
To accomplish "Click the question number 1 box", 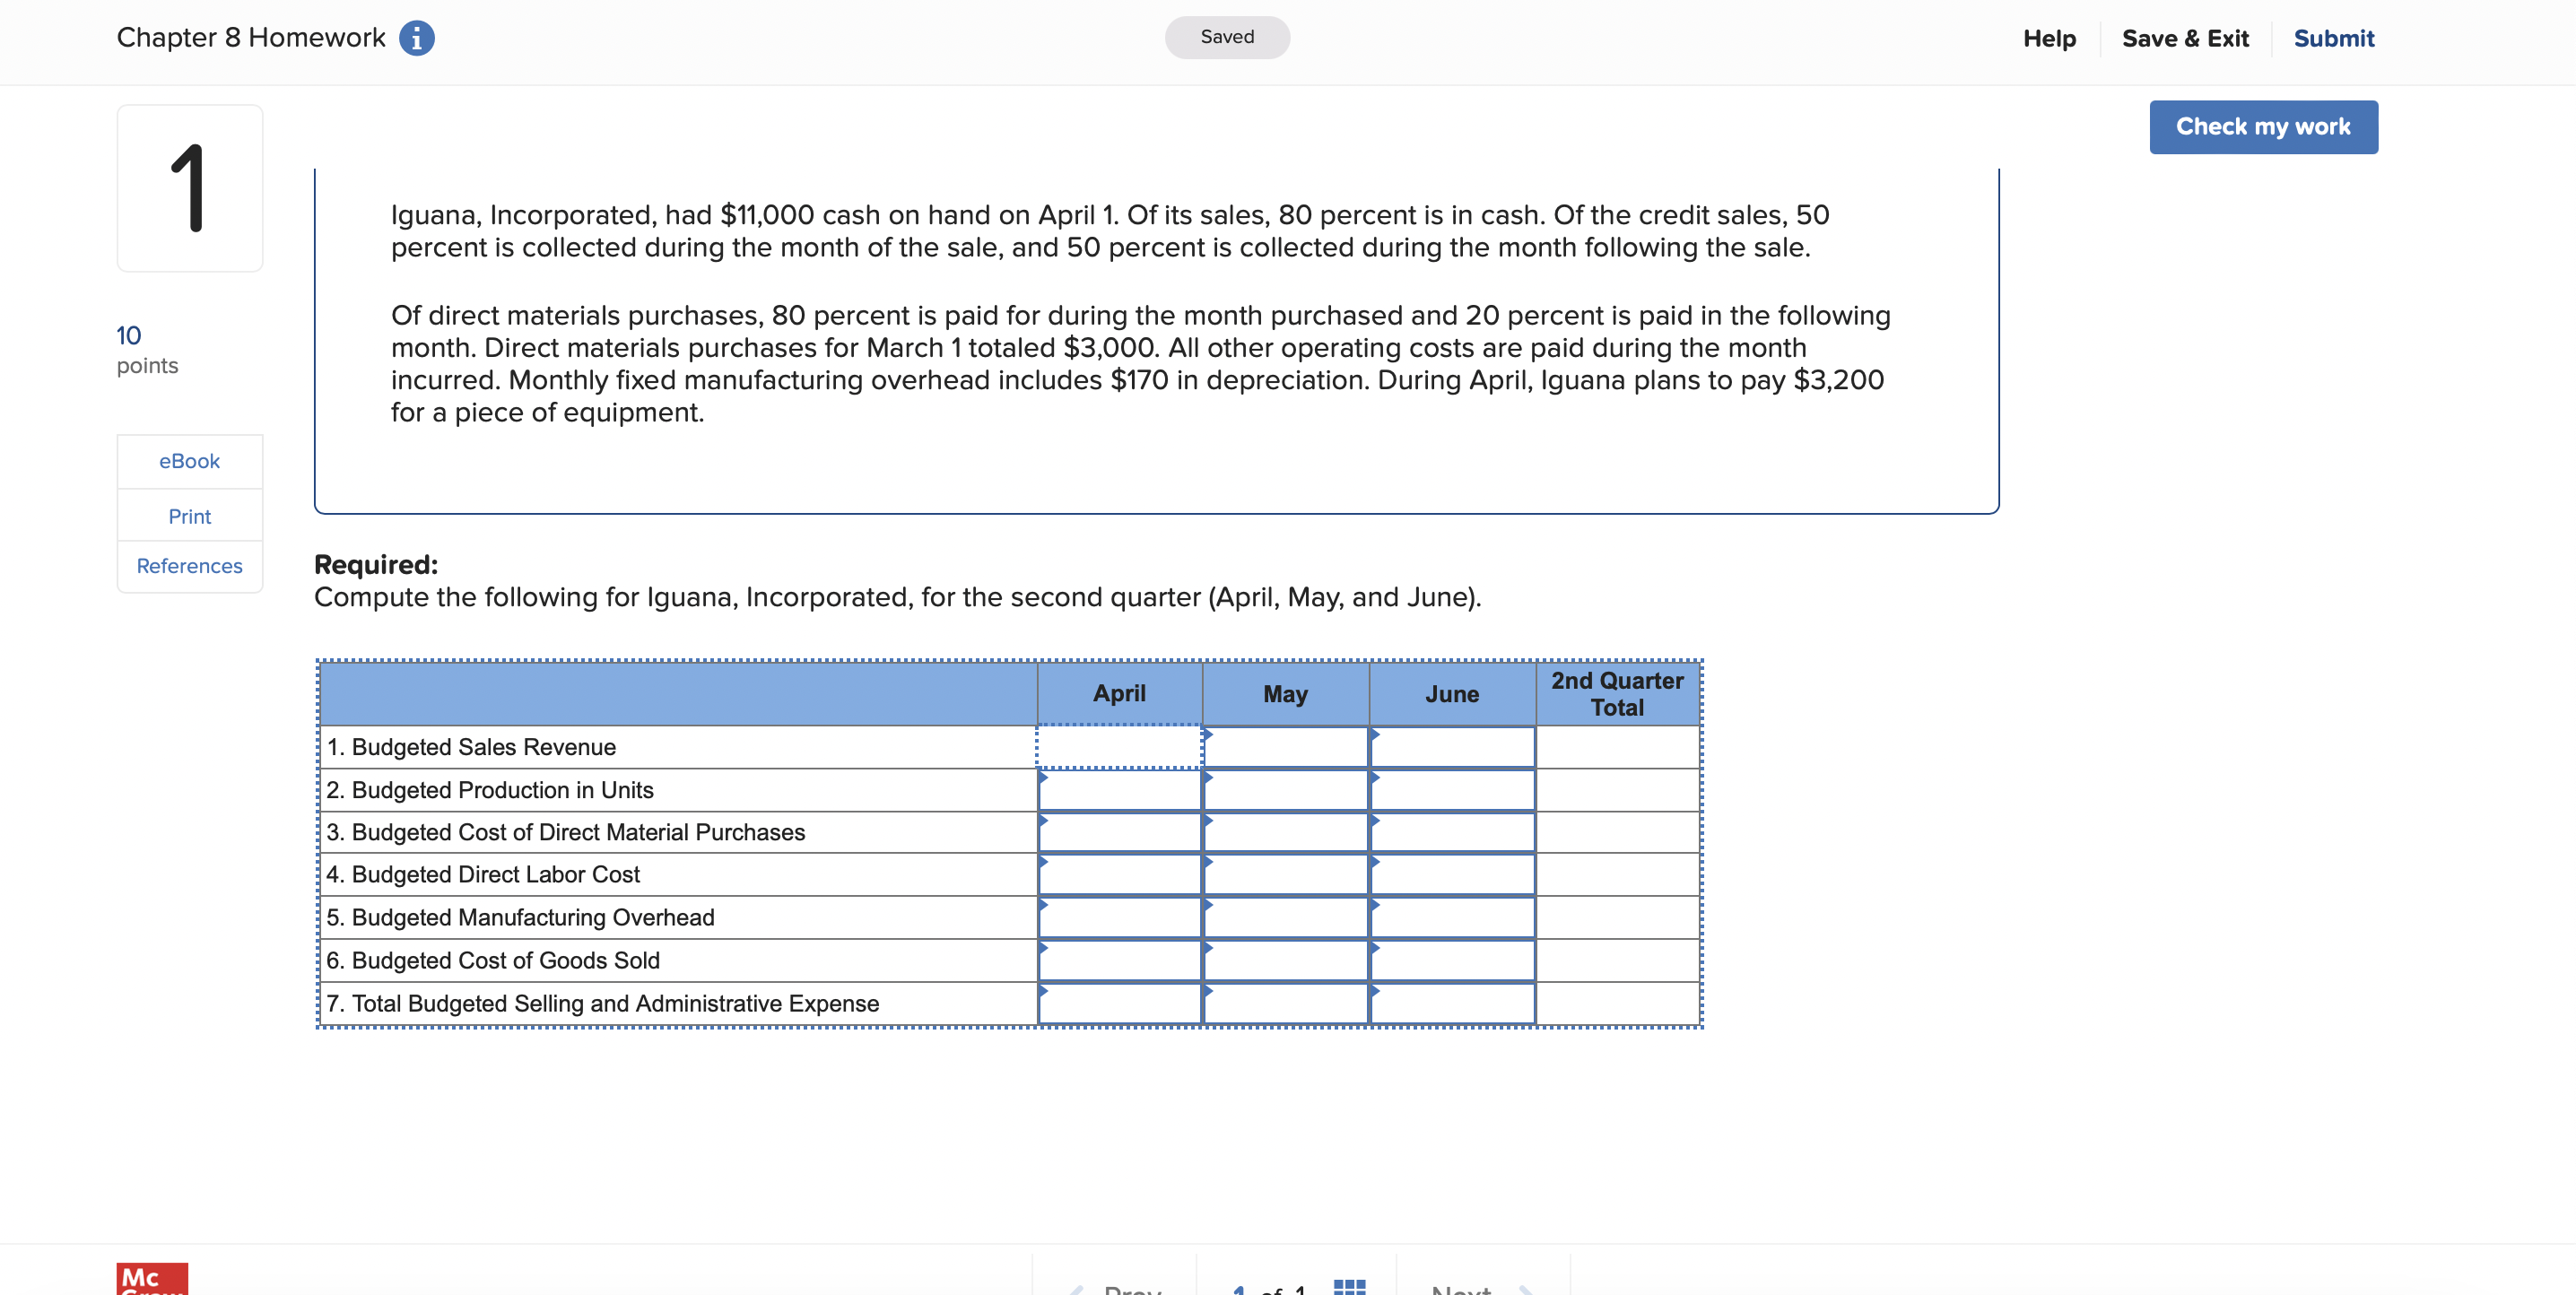I will coord(189,188).
